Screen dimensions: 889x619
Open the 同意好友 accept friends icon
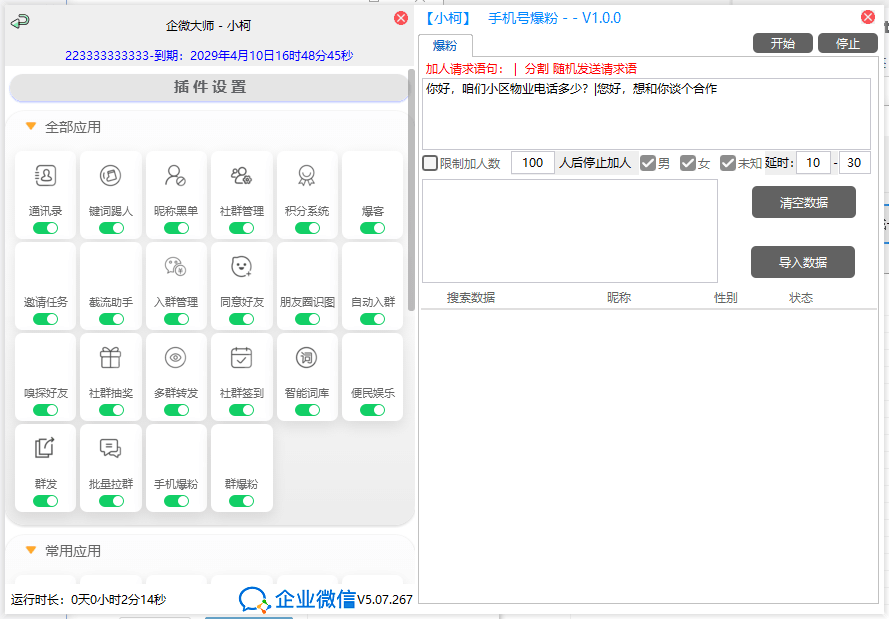click(242, 266)
